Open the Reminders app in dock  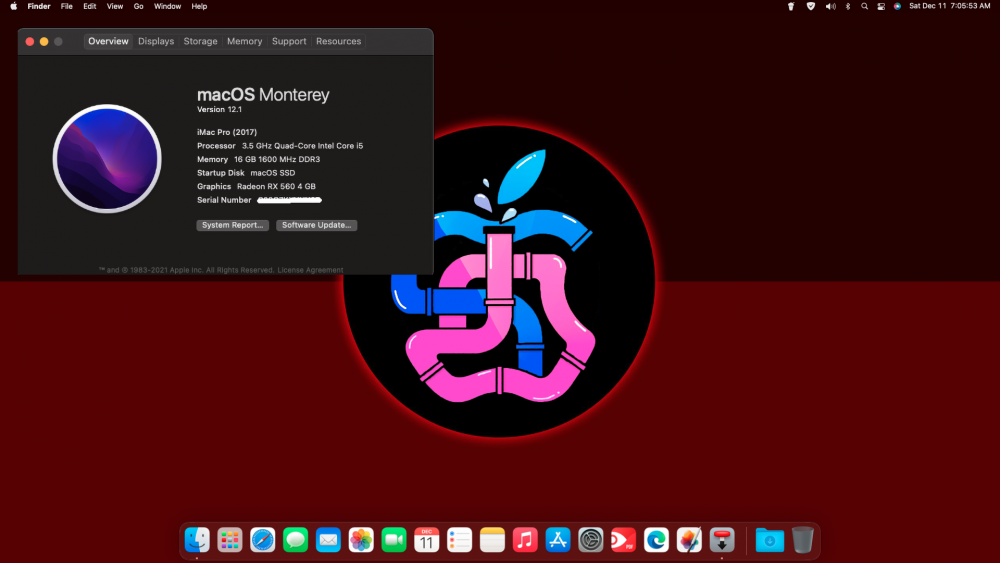coord(460,540)
